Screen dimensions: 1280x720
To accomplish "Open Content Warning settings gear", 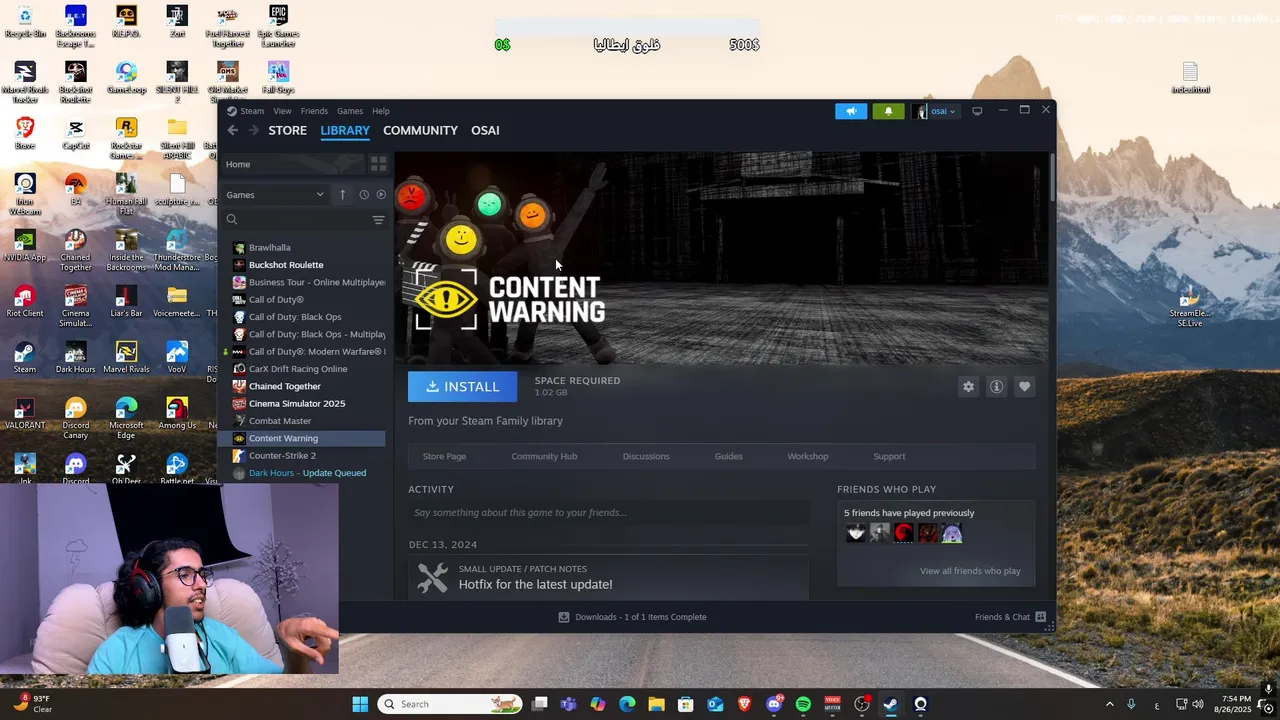I will (x=968, y=387).
